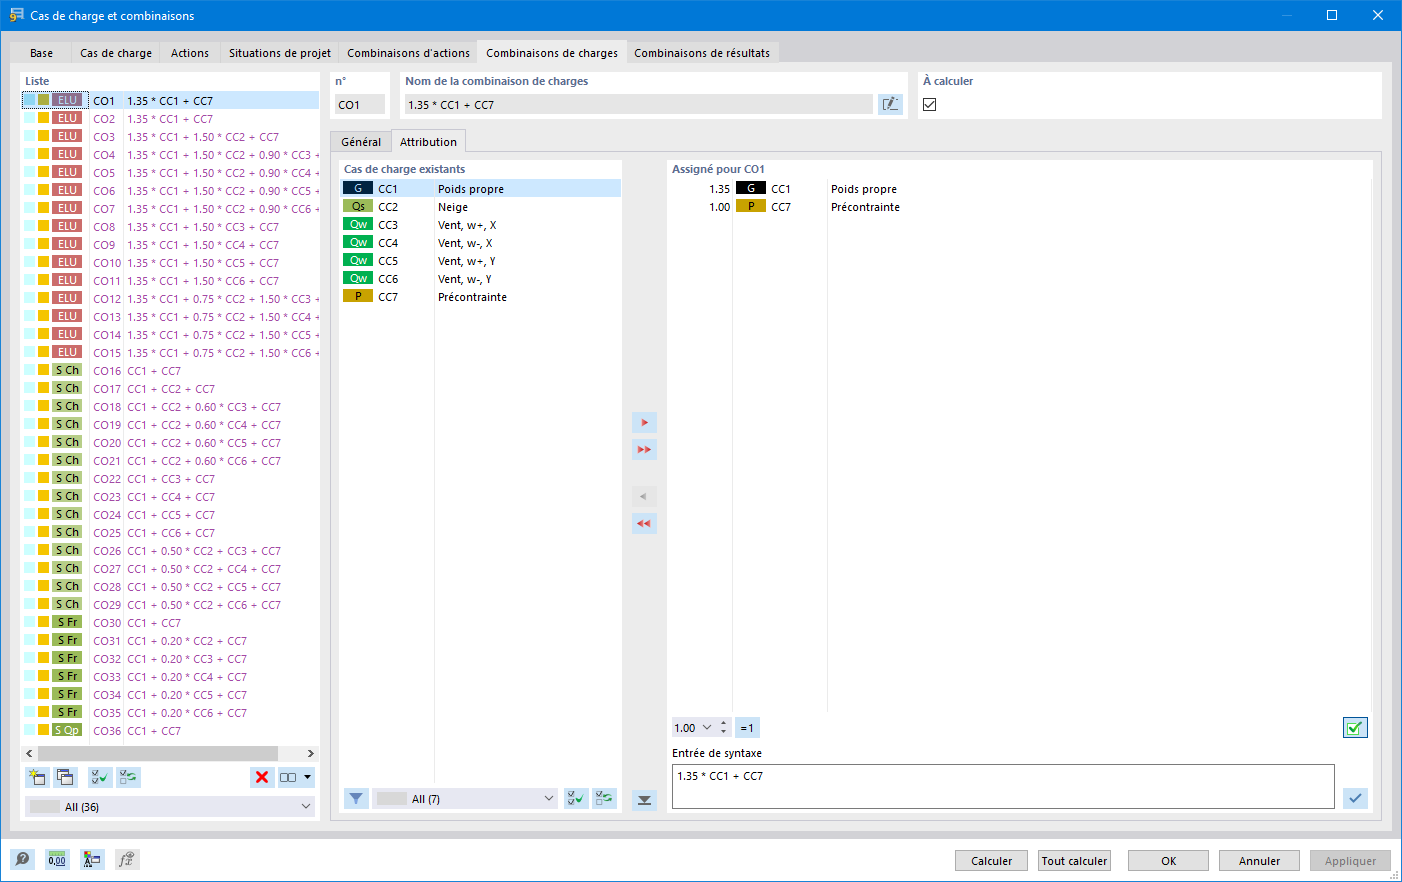Select combination CO17 'CC1 + CC2 + CC7'
The width and height of the screenshot is (1402, 882).
click(x=170, y=389)
